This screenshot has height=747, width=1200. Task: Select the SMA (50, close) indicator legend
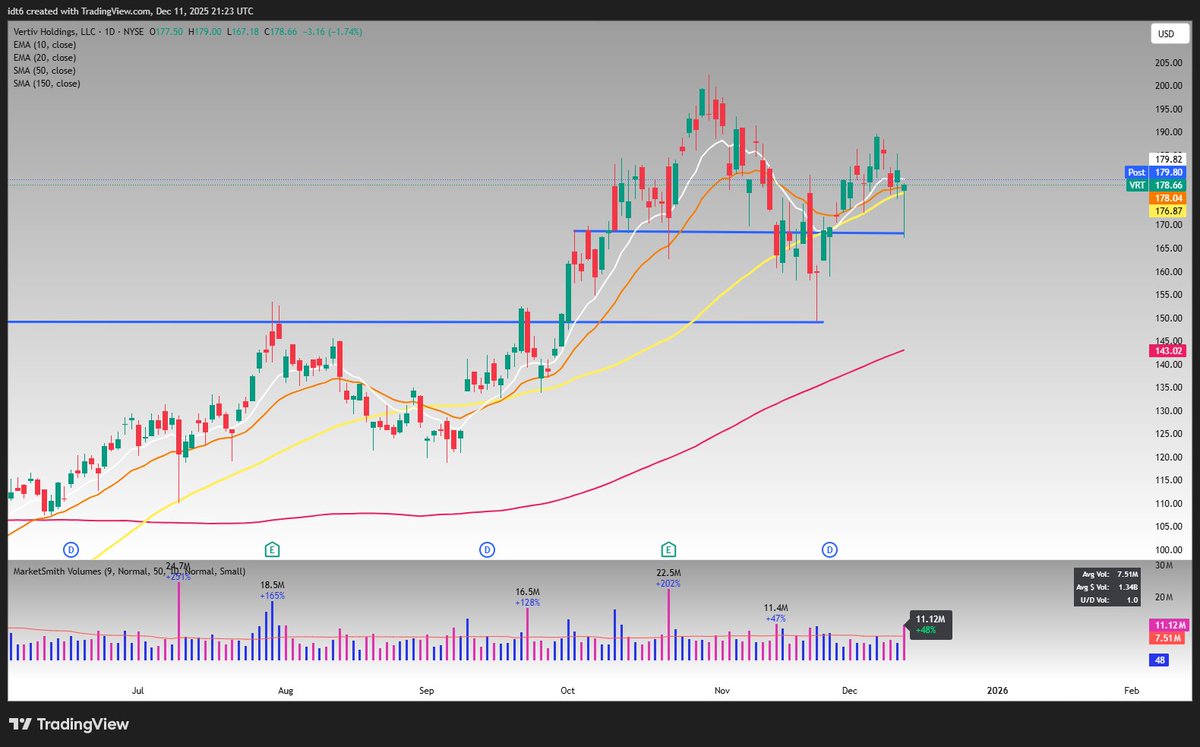point(45,71)
